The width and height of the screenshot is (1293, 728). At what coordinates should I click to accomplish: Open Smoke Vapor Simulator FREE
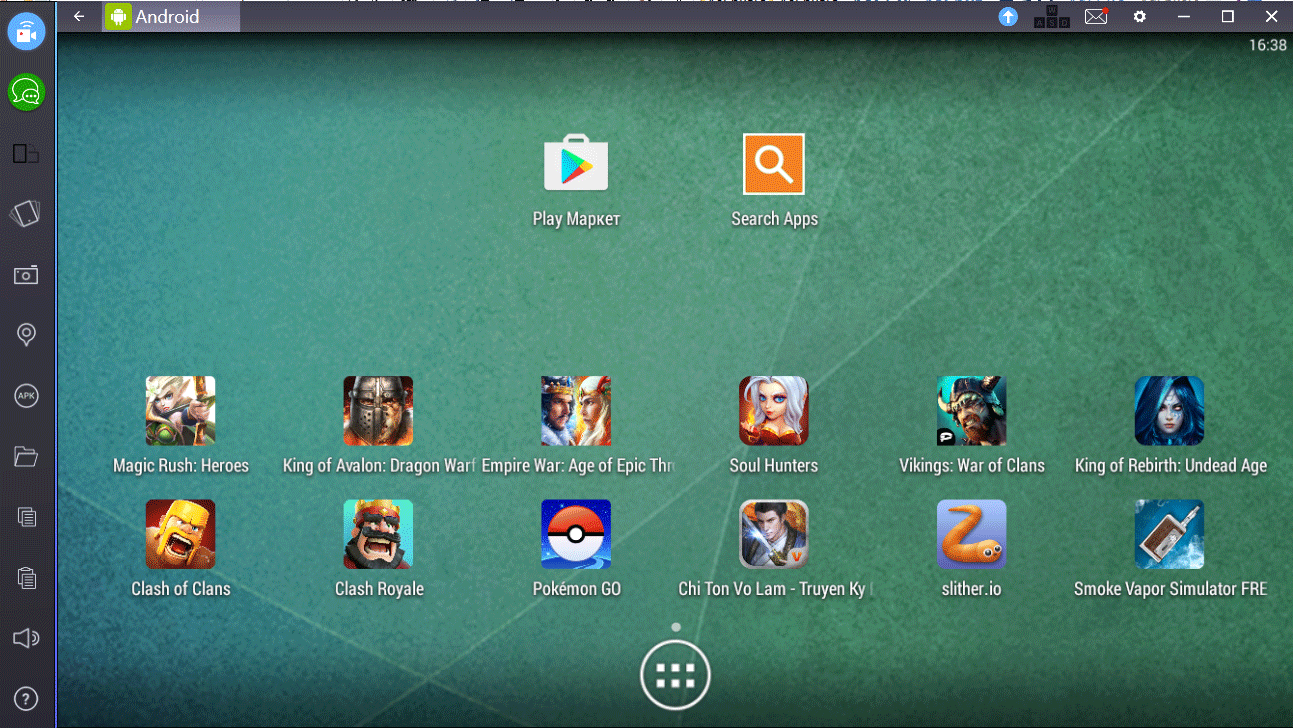coord(1169,534)
